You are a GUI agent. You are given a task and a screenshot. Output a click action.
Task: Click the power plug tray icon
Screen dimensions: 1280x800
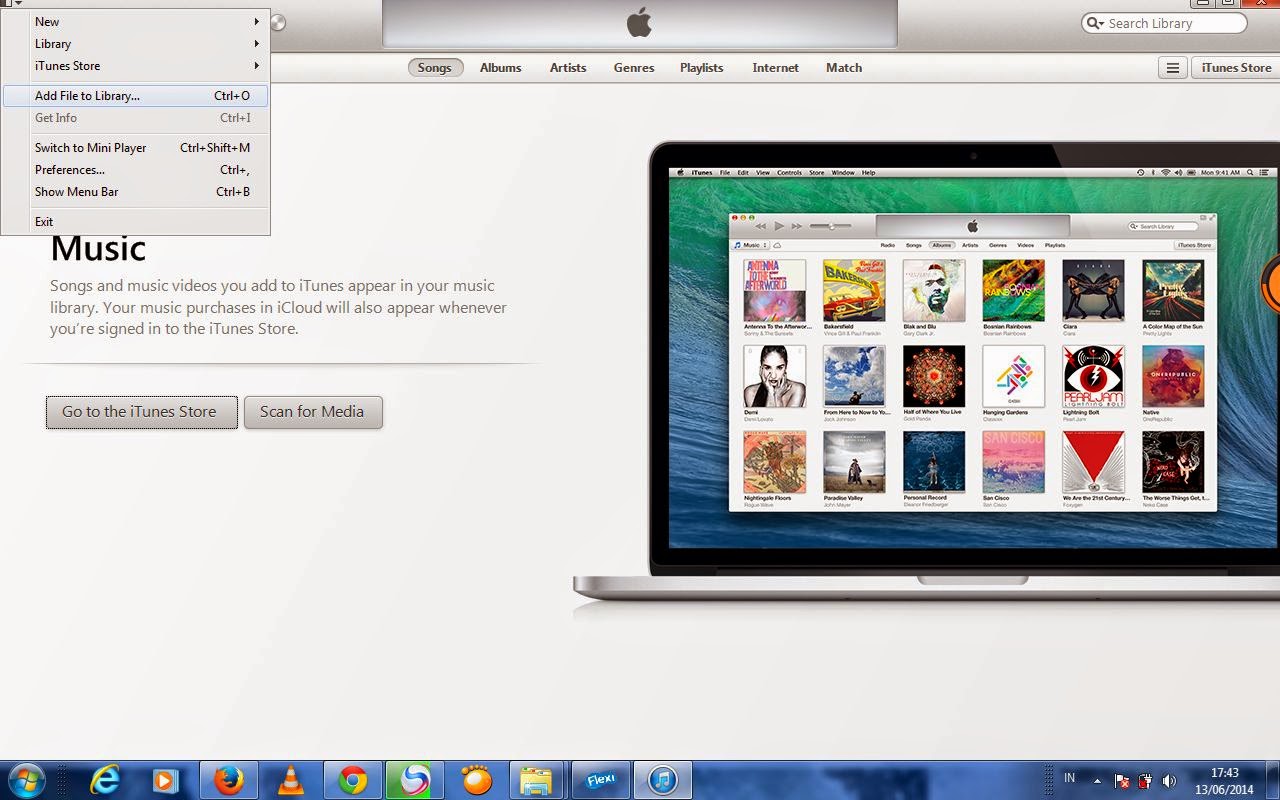pos(1146,781)
